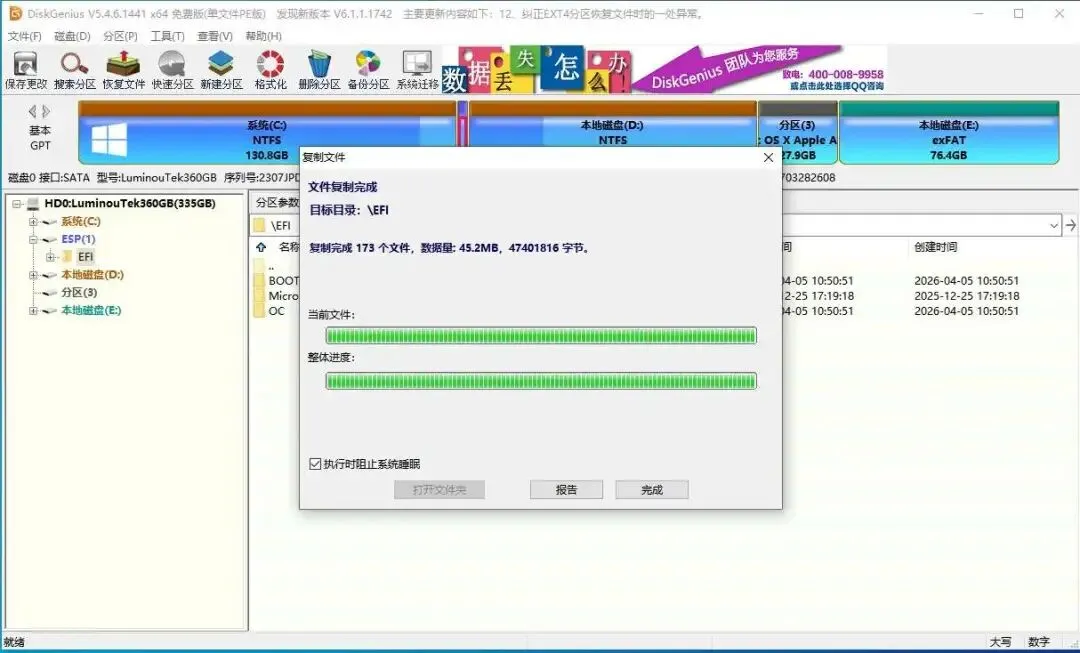The image size is (1080, 653).
Task: Select 本地磁盘(E:) in the disk tree
Action: [91, 311]
